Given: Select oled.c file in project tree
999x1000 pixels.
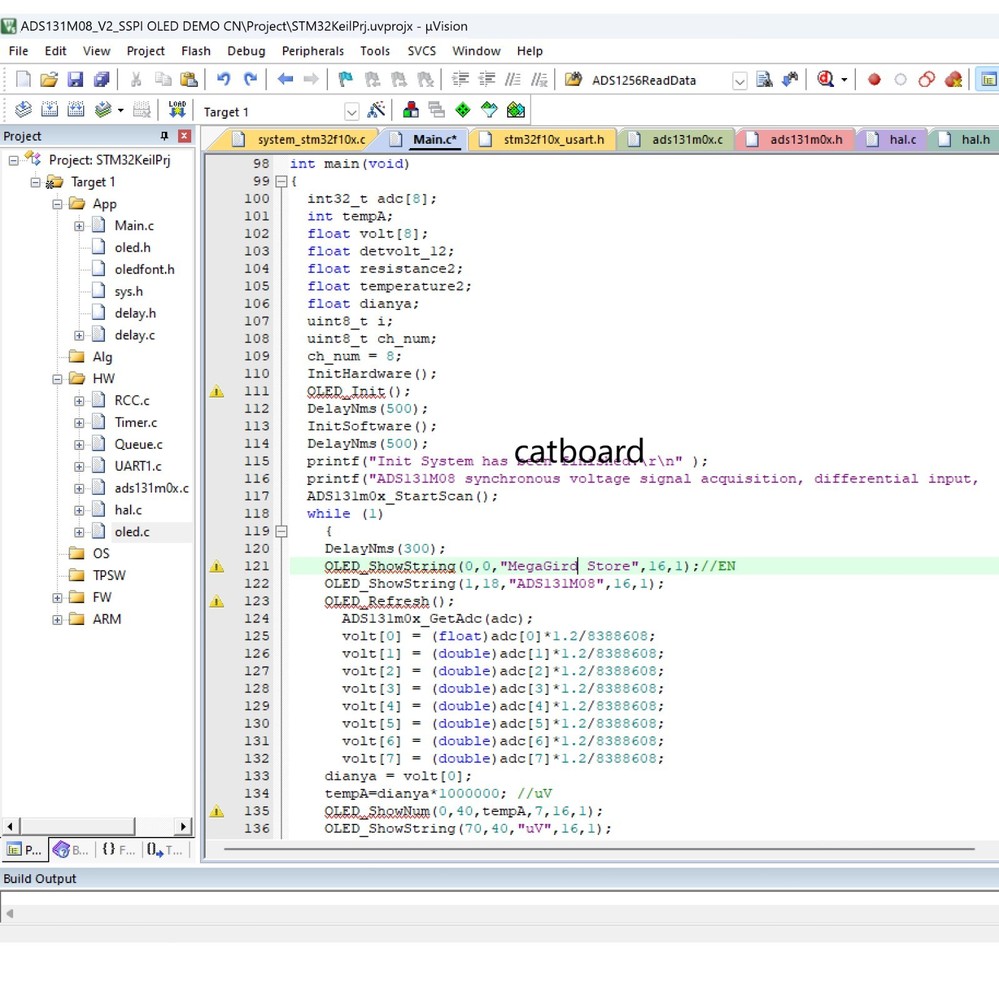Looking at the screenshot, I should pos(131,532).
